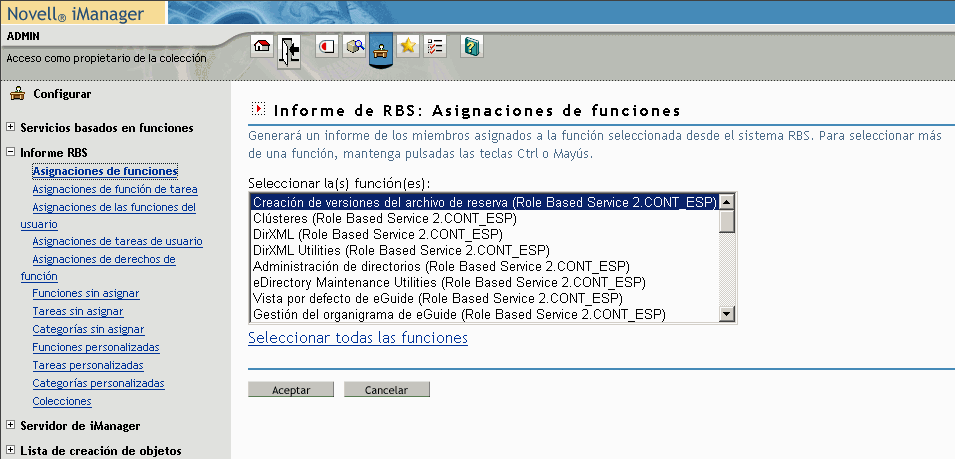Open the View Objects magnifier icon
Image resolution: width=955 pixels, height=459 pixels.
tap(354, 46)
